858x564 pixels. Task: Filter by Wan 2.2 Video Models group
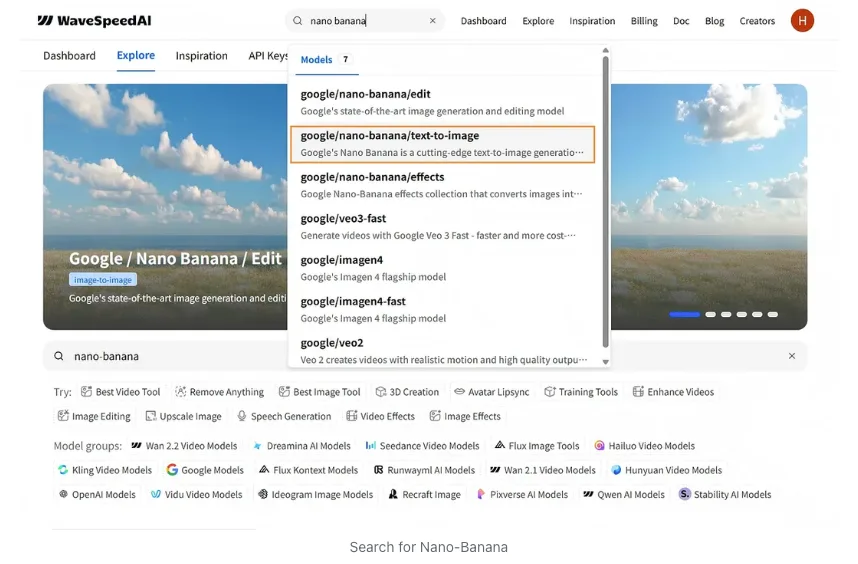tap(184, 446)
